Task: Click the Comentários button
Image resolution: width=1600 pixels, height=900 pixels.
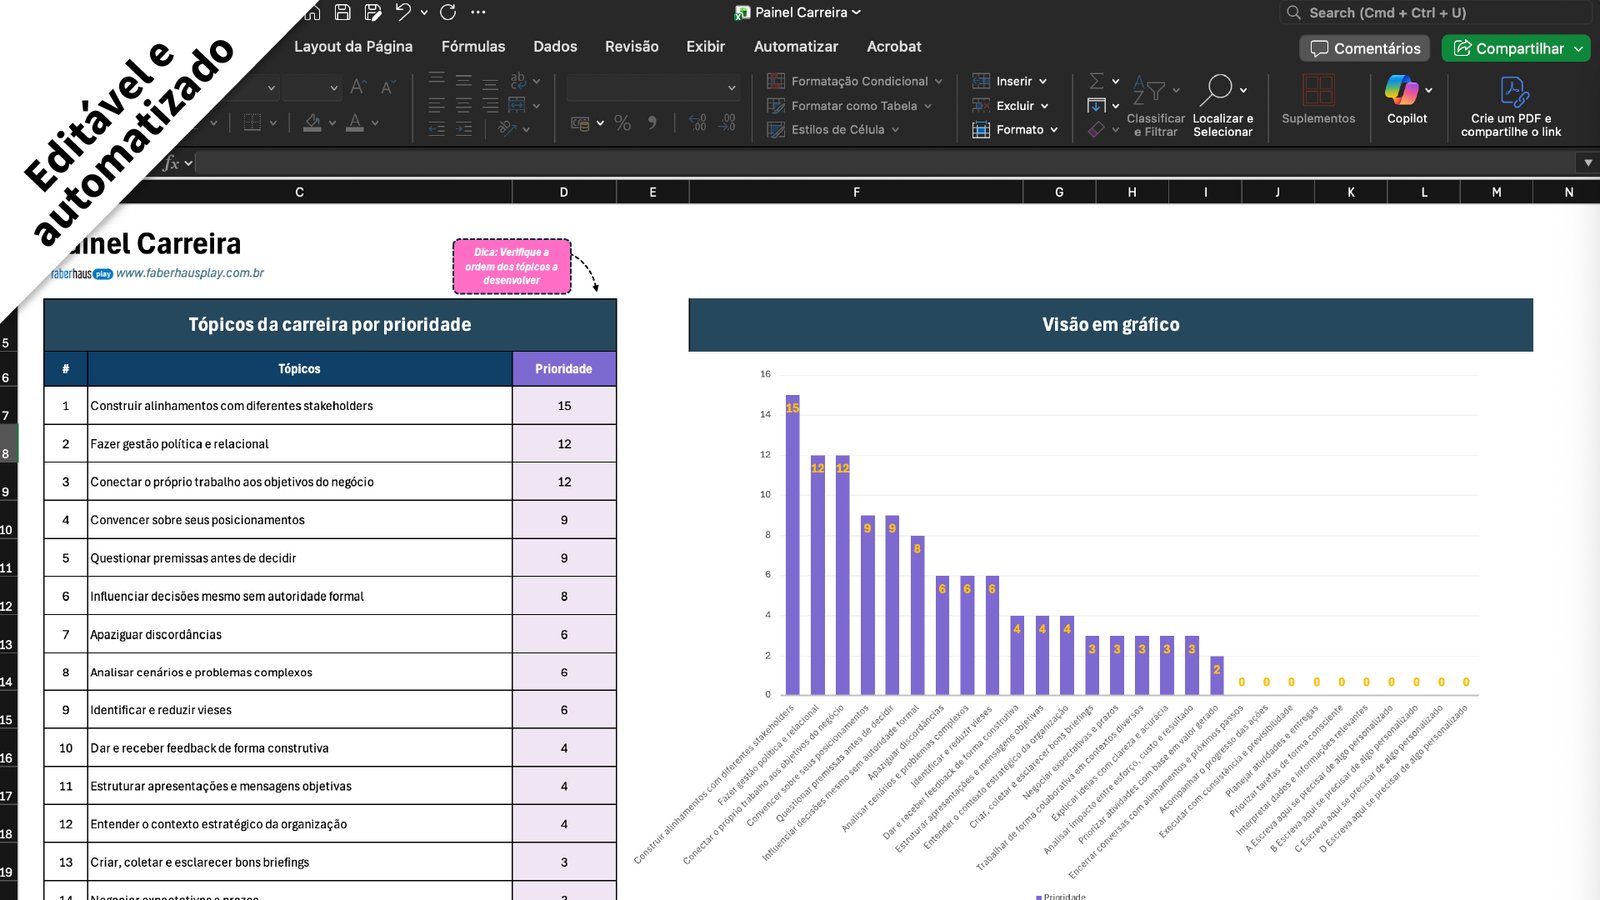Action: [1365, 48]
